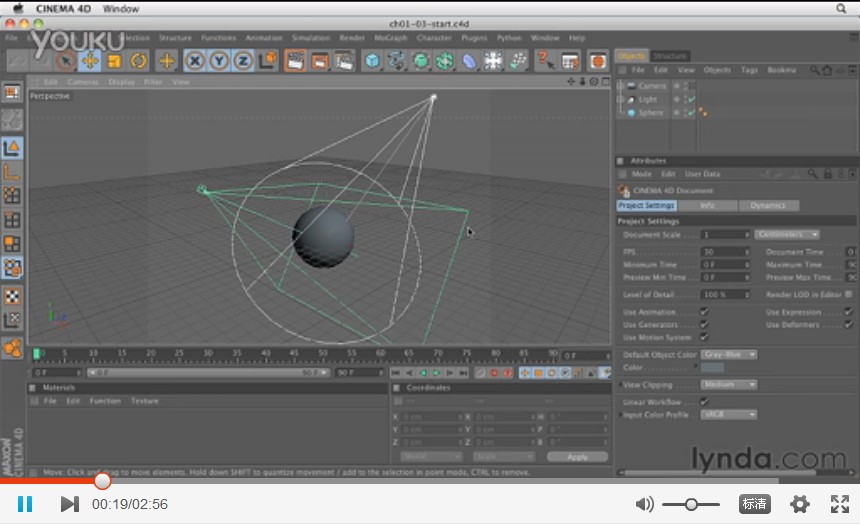Click the orange layout icon at toolbar end

click(x=598, y=61)
